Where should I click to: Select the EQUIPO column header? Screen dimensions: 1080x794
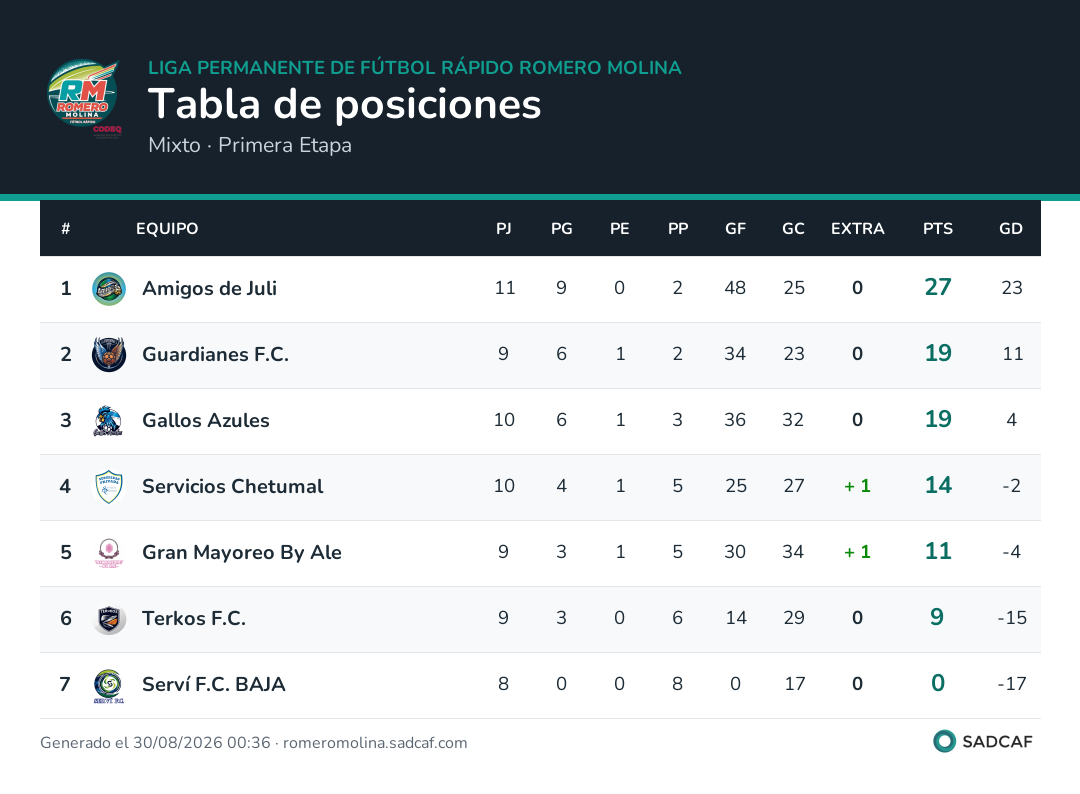point(167,229)
